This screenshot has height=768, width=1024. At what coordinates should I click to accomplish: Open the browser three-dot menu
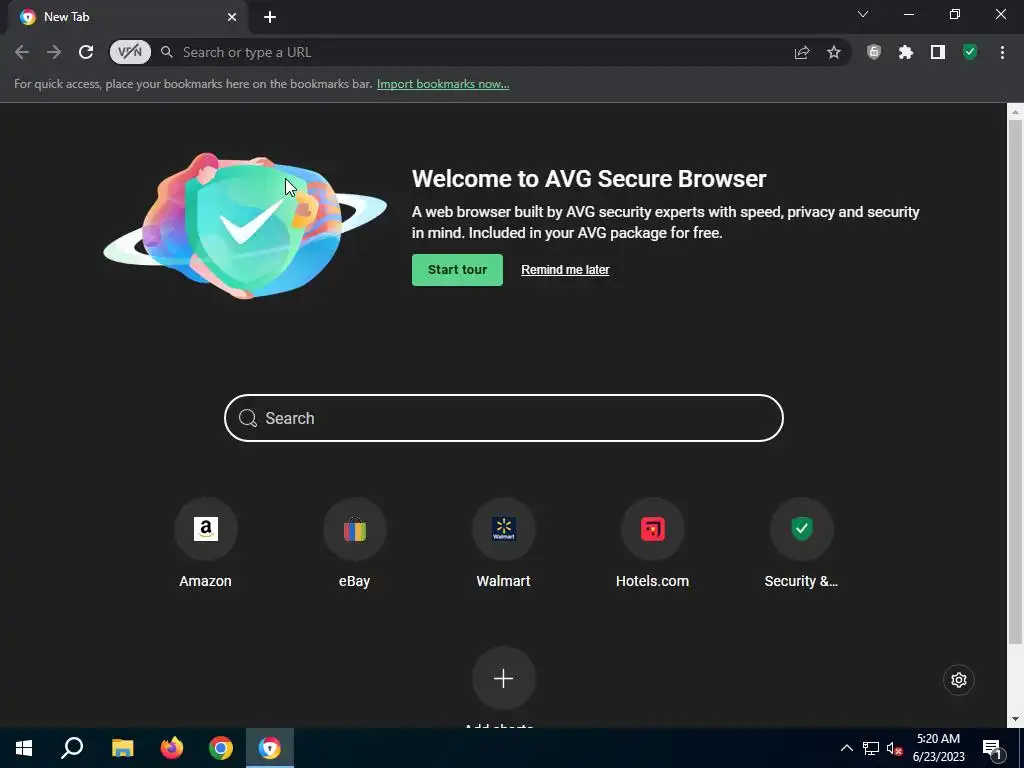tap(1002, 52)
